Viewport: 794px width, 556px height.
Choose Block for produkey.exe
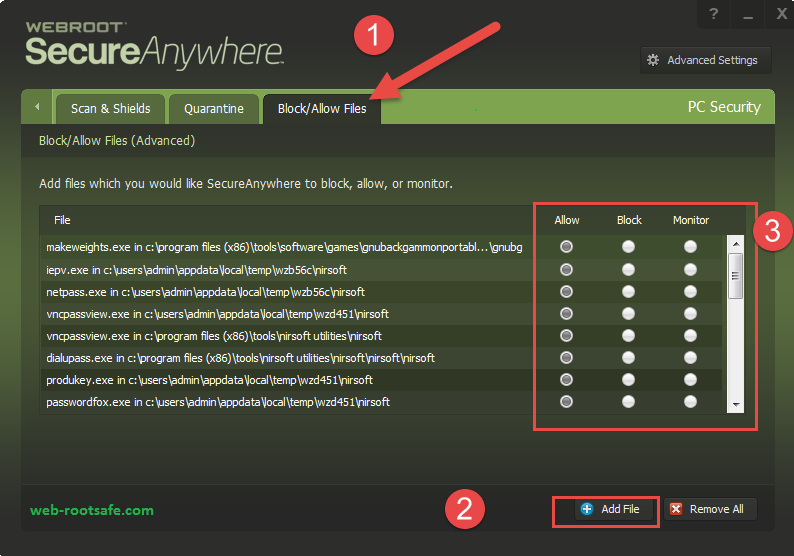[628, 380]
